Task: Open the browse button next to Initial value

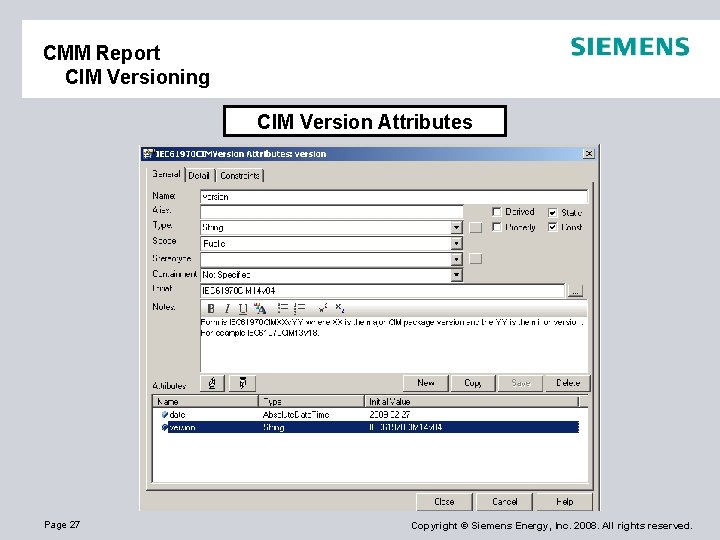Action: (x=575, y=291)
